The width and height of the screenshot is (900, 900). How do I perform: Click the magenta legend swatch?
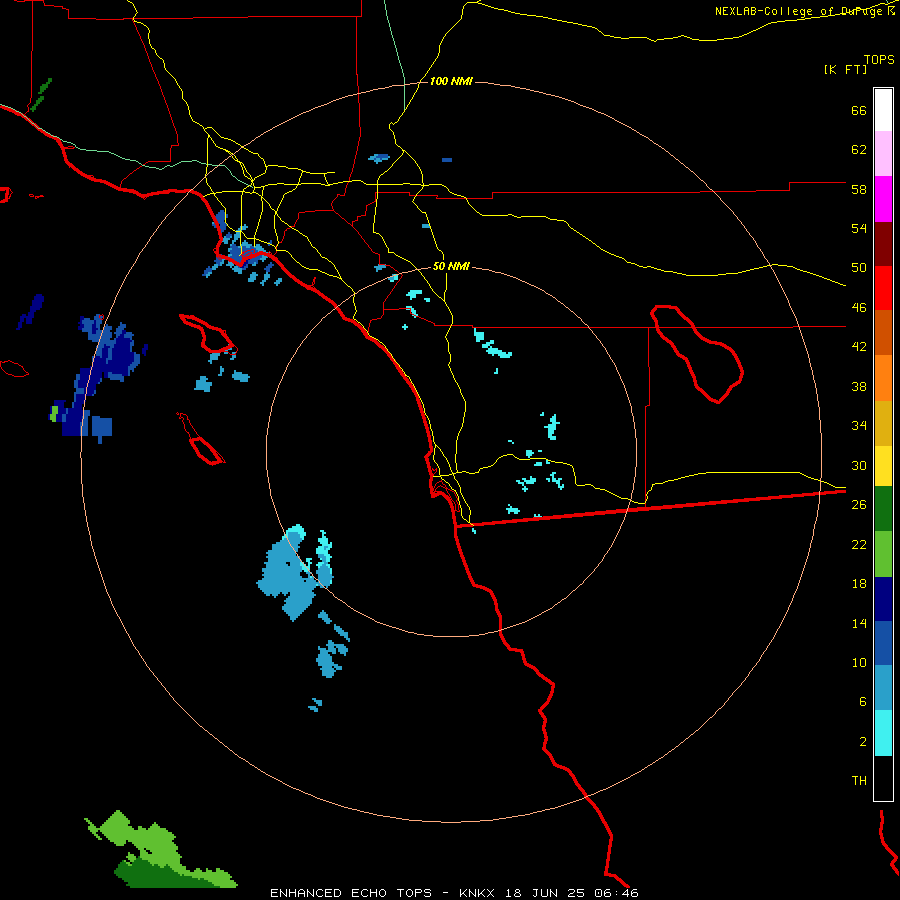[883, 199]
